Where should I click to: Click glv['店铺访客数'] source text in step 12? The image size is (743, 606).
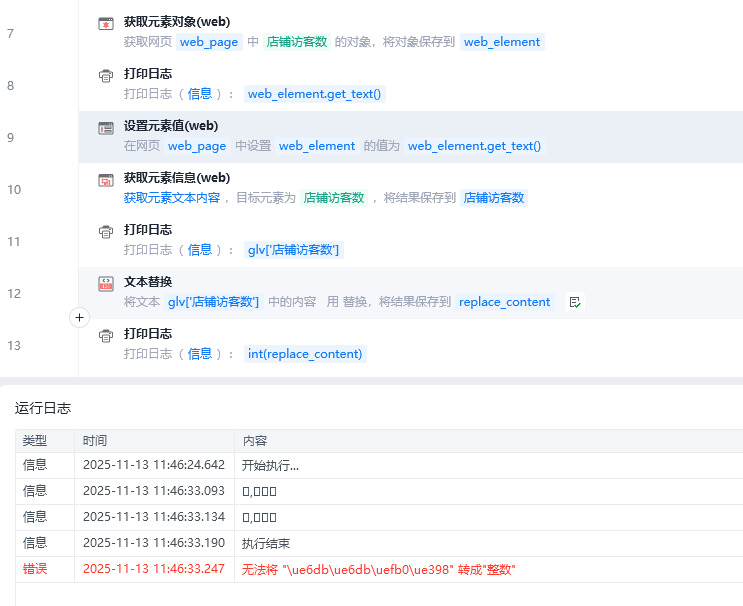(x=213, y=302)
